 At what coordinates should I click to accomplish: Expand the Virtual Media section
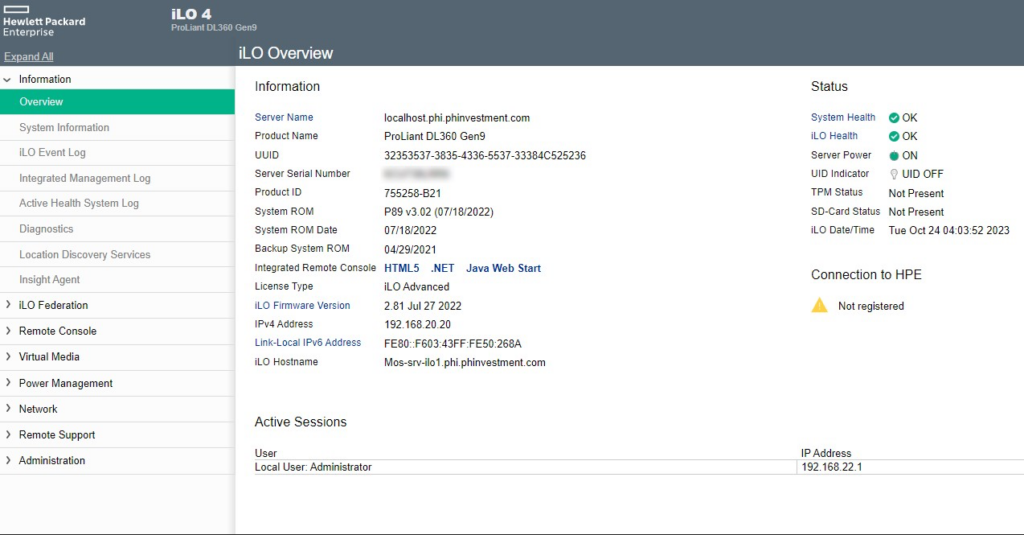(x=8, y=356)
